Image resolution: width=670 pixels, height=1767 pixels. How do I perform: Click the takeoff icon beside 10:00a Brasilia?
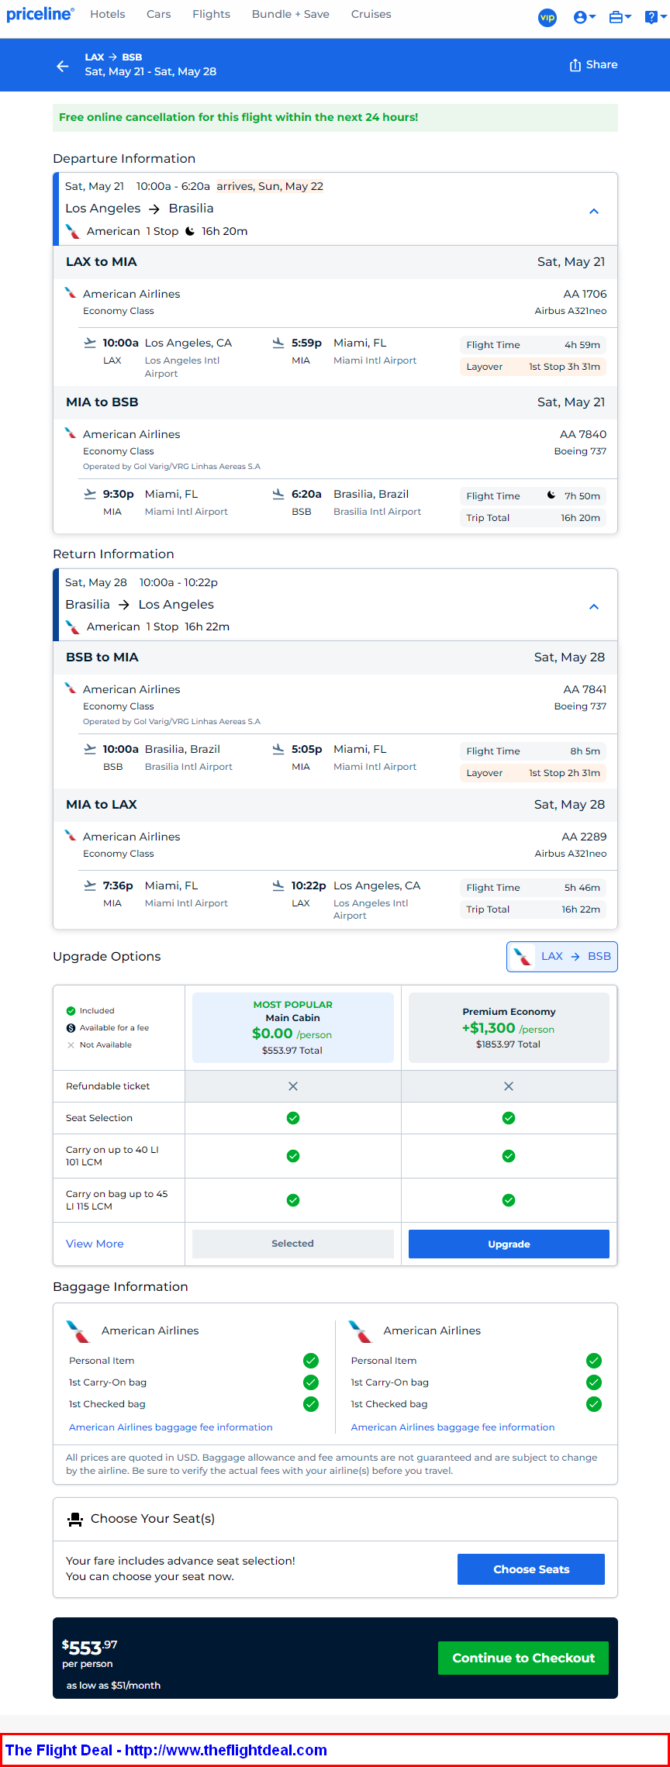pos(90,749)
